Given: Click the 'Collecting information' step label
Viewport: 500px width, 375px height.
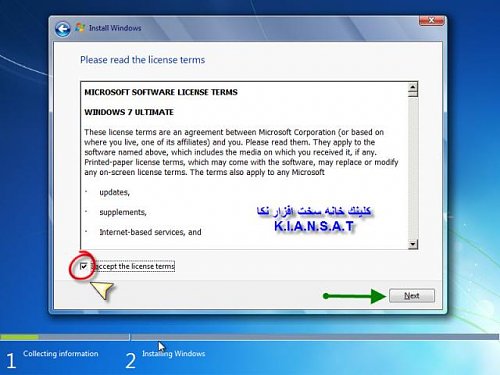Looking at the screenshot, I should 61,354.
